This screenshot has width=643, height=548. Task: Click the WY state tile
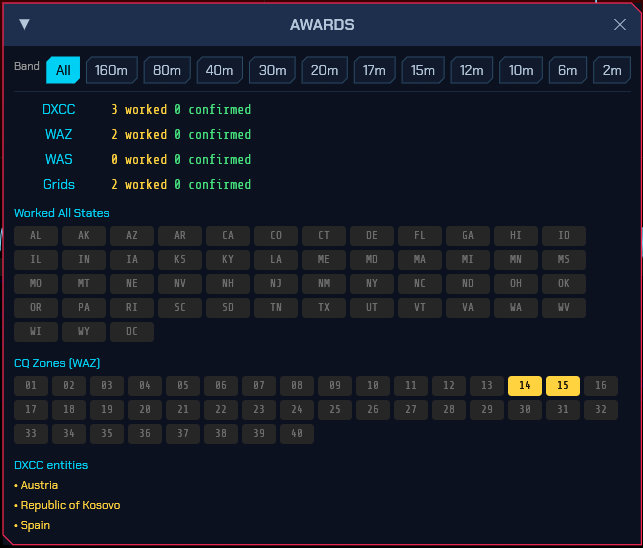84,331
